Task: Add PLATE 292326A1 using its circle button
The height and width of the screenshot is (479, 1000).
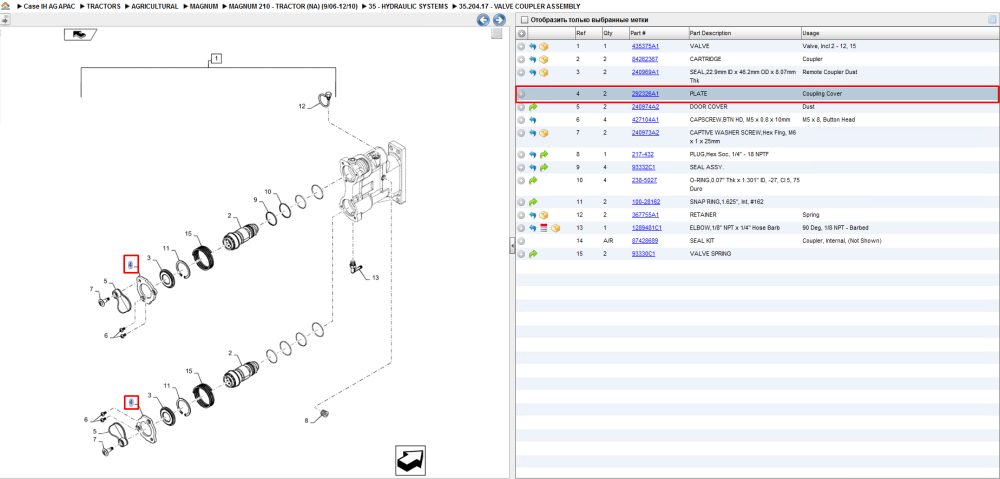Action: pos(521,94)
